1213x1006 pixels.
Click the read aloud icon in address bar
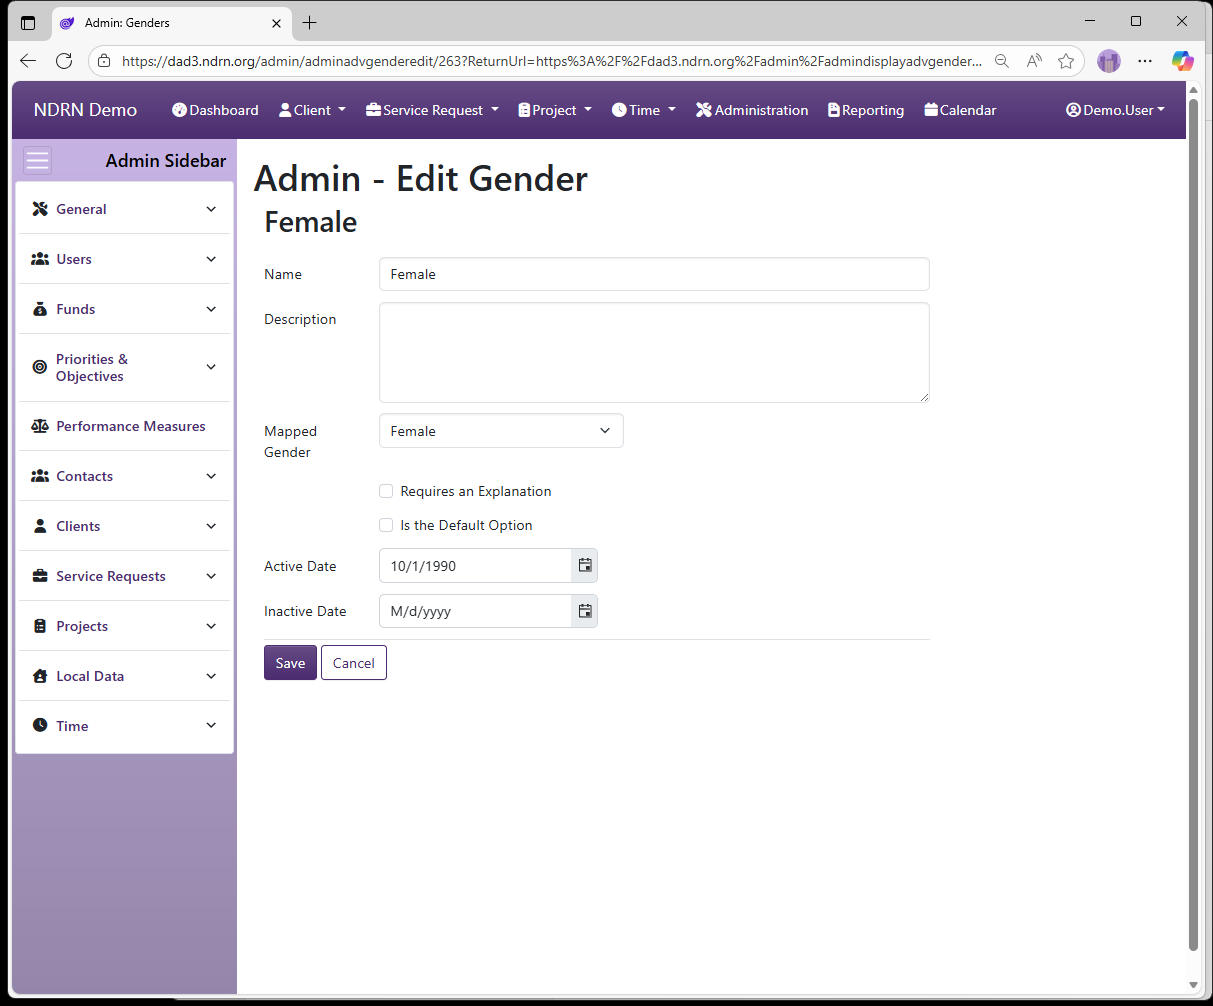[x=1034, y=61]
